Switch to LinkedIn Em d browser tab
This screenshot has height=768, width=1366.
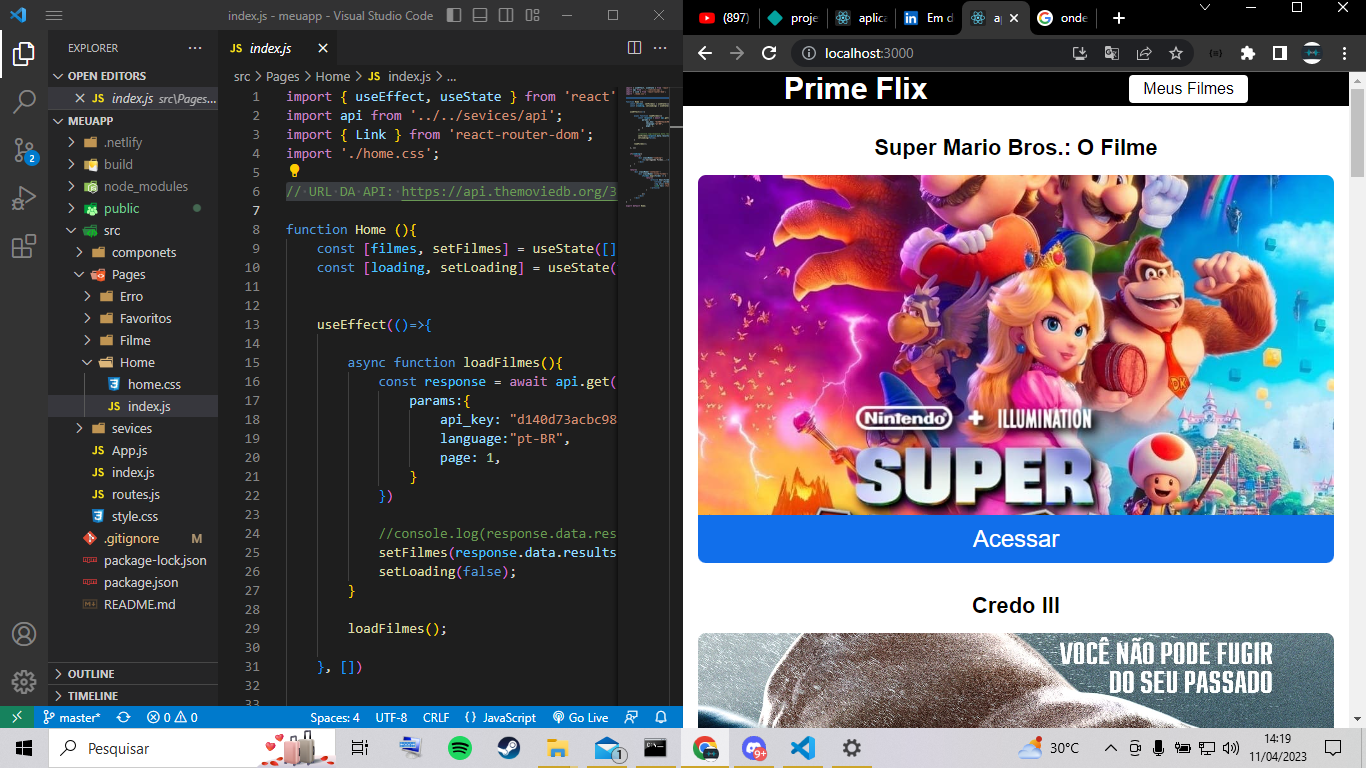tap(927, 18)
